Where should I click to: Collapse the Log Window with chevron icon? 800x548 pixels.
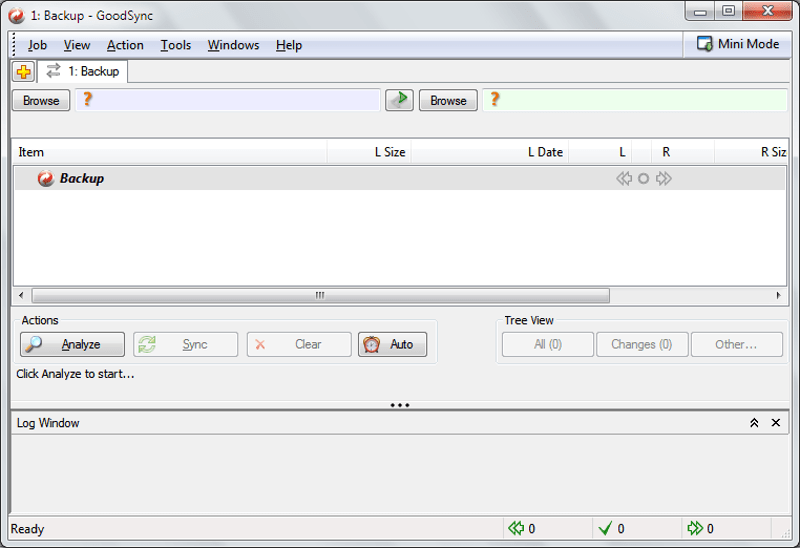tap(755, 423)
